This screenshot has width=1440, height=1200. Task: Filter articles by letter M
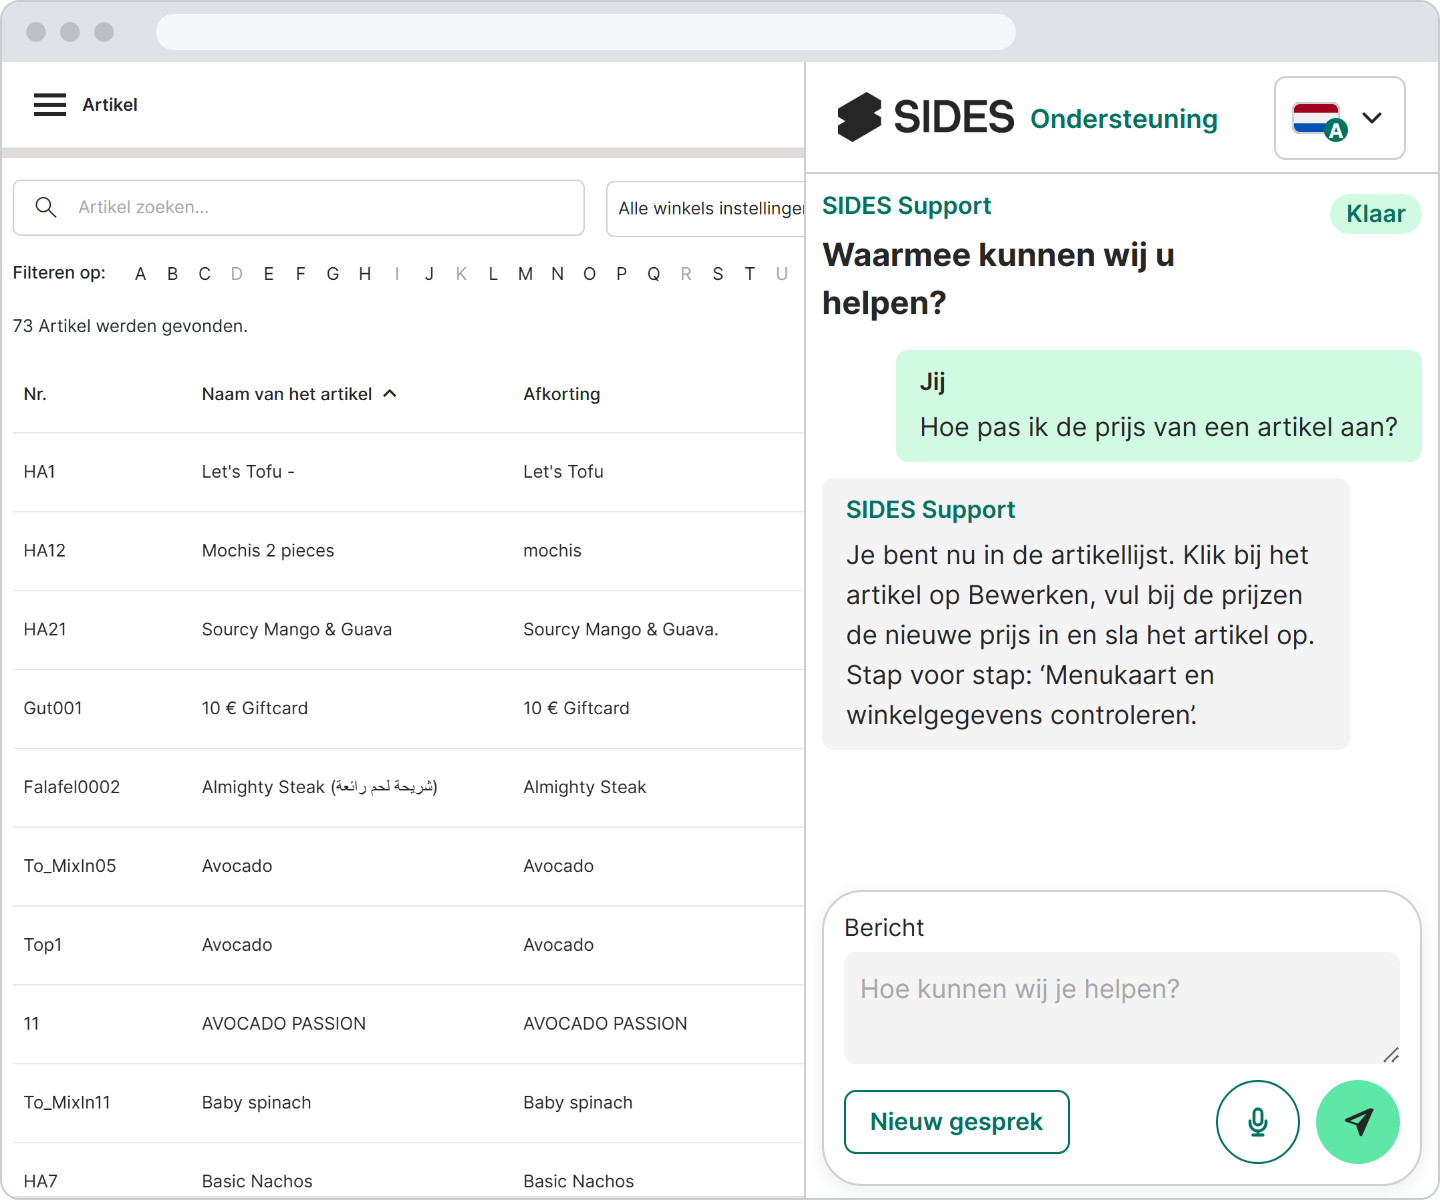pyautogui.click(x=525, y=274)
